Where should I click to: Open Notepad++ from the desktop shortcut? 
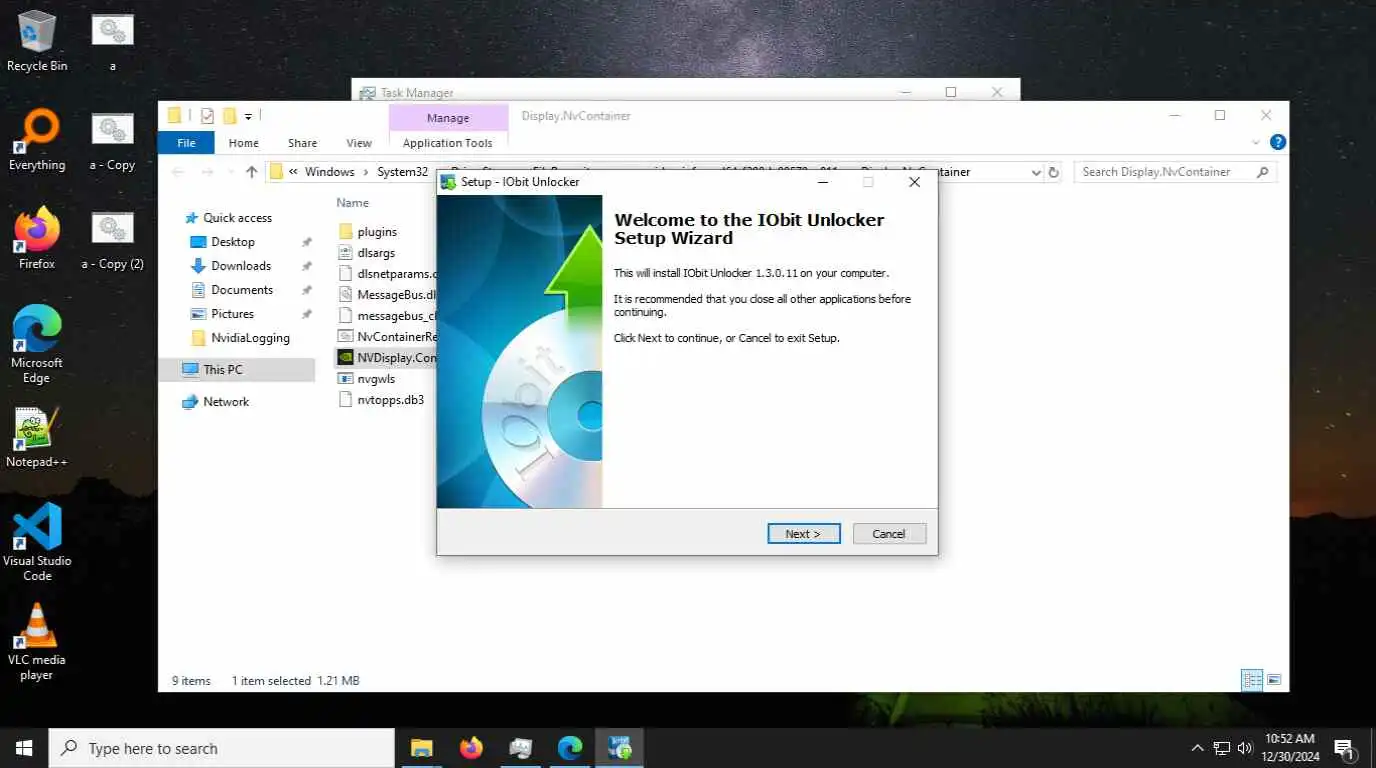pos(37,437)
